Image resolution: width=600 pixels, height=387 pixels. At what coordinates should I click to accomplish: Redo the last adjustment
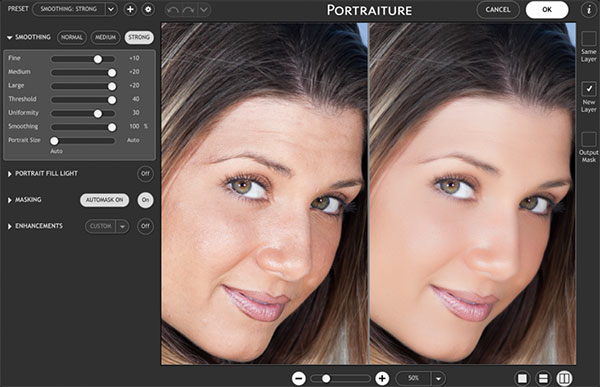[x=188, y=10]
